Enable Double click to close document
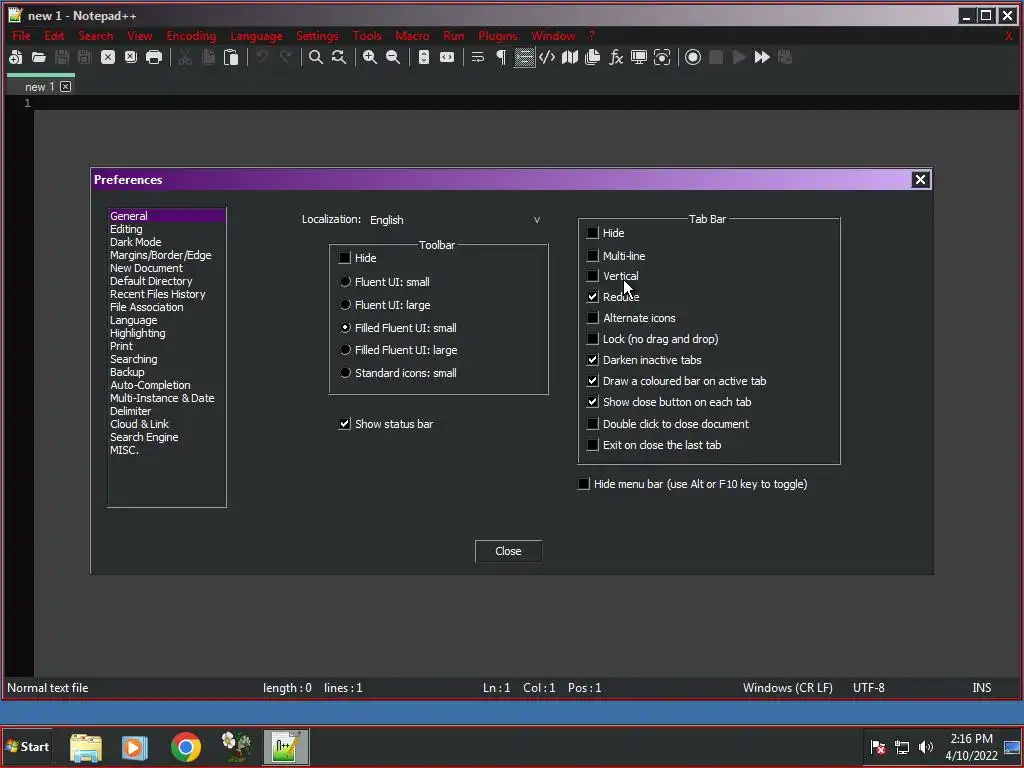1024x768 pixels. (592, 424)
